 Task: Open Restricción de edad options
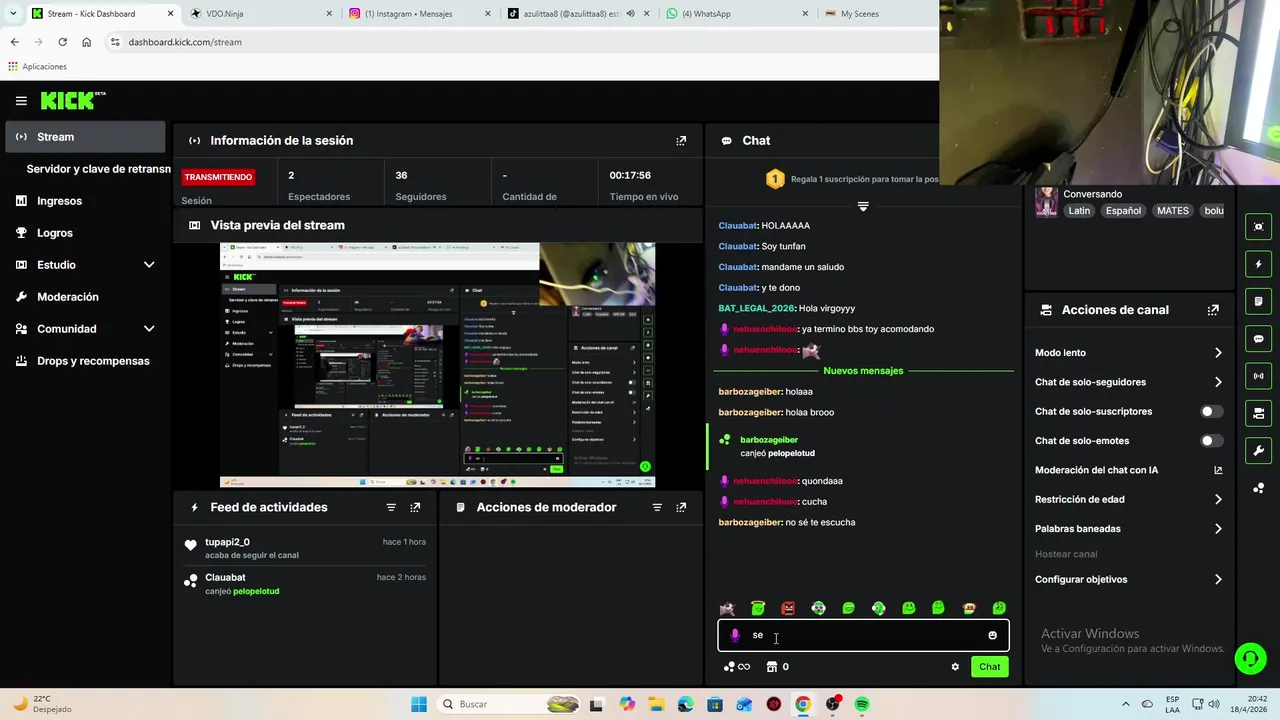point(1128,499)
